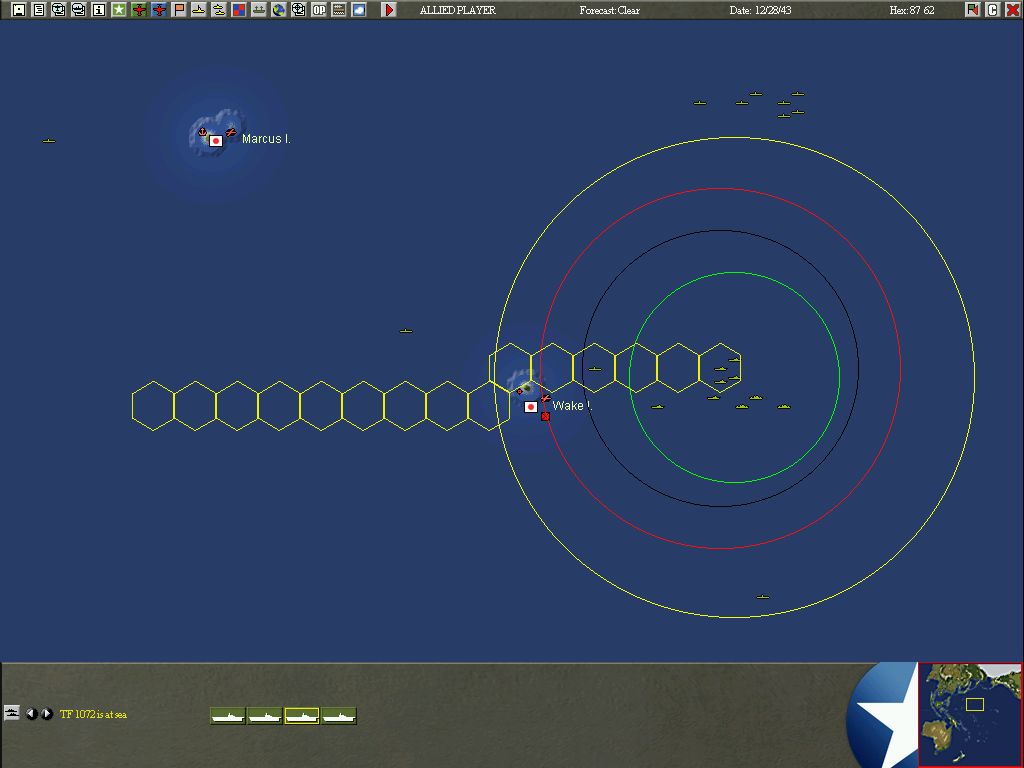Click the red marker below Wake airfield icon
Screen dimensions: 1024x768
coord(545,416)
